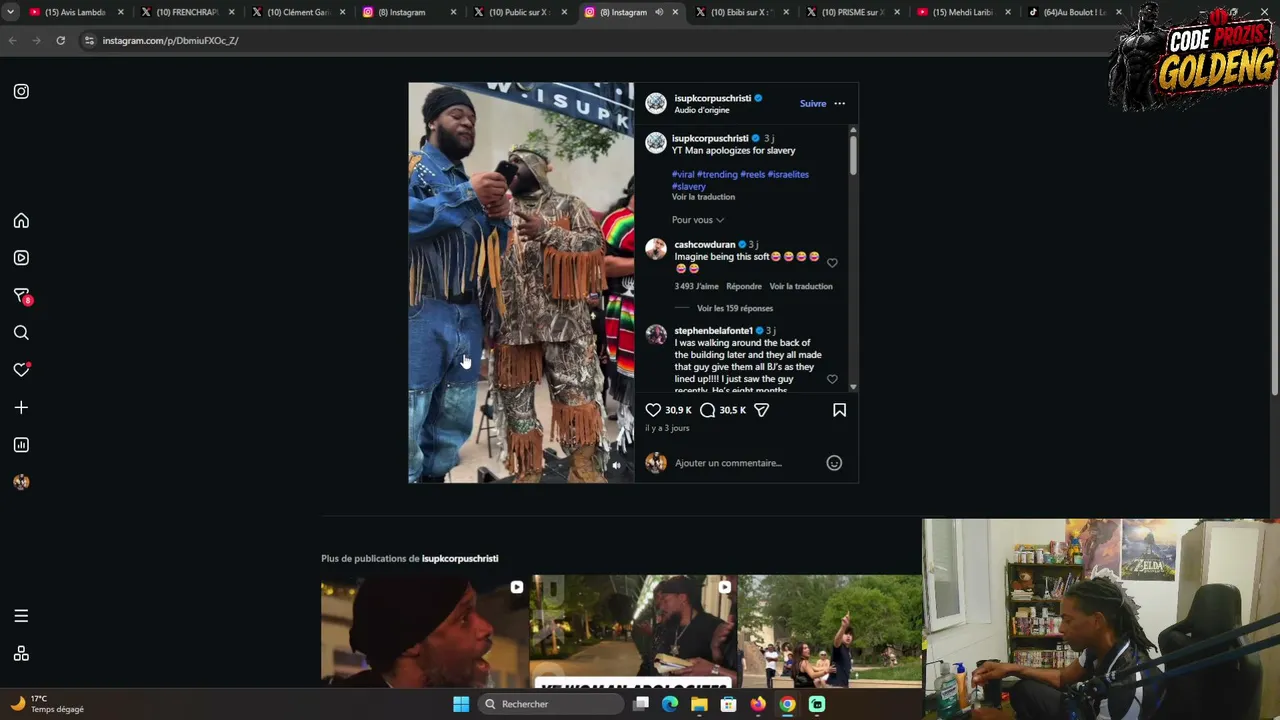Image resolution: width=1280 pixels, height=720 pixels.
Task: Open the More hamburger menu in the sidebar
Action: 21,616
